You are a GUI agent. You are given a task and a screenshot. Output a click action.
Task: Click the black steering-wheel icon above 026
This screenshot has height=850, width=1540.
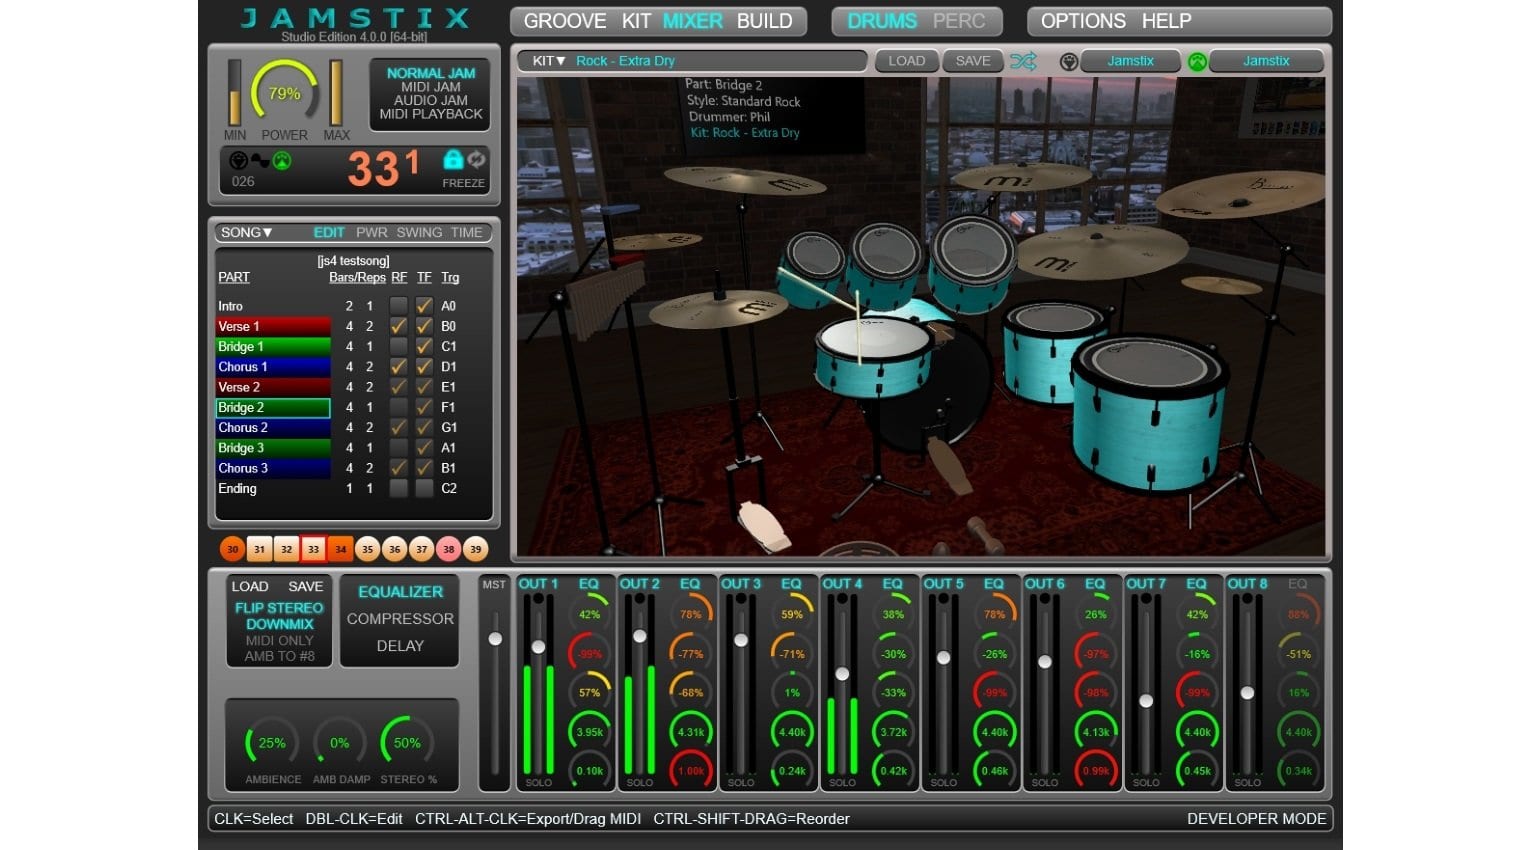click(238, 160)
